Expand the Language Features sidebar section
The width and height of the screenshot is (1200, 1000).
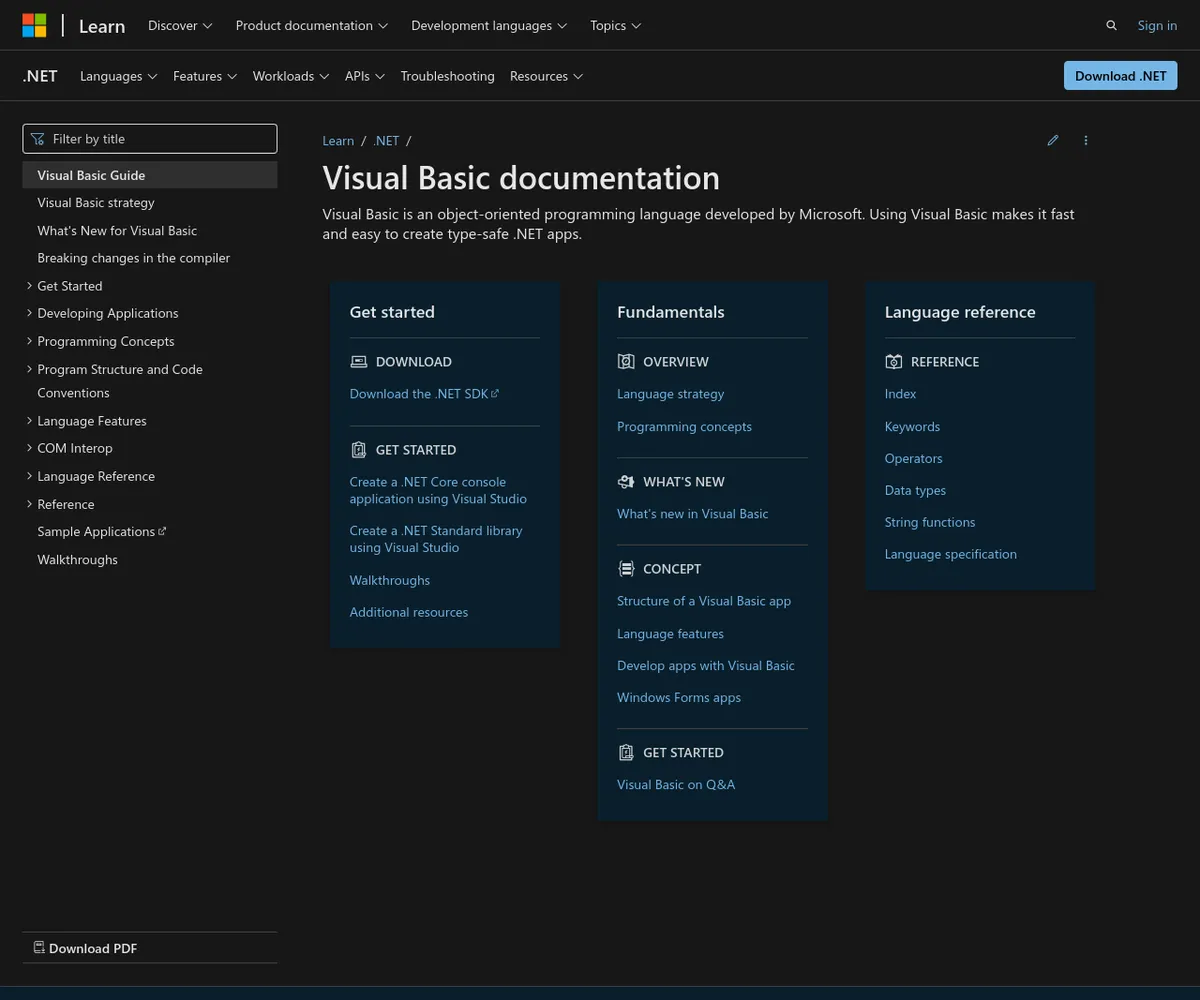[29, 421]
